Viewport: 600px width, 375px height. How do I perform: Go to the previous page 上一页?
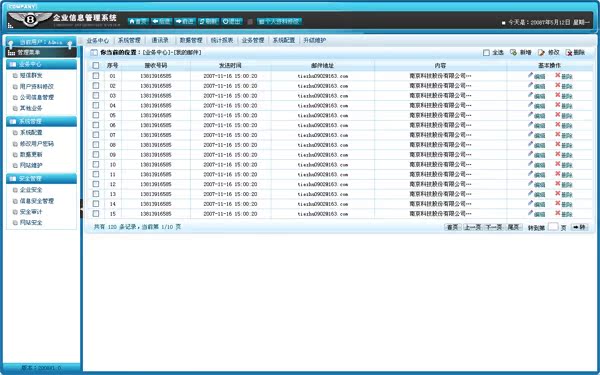473,227
